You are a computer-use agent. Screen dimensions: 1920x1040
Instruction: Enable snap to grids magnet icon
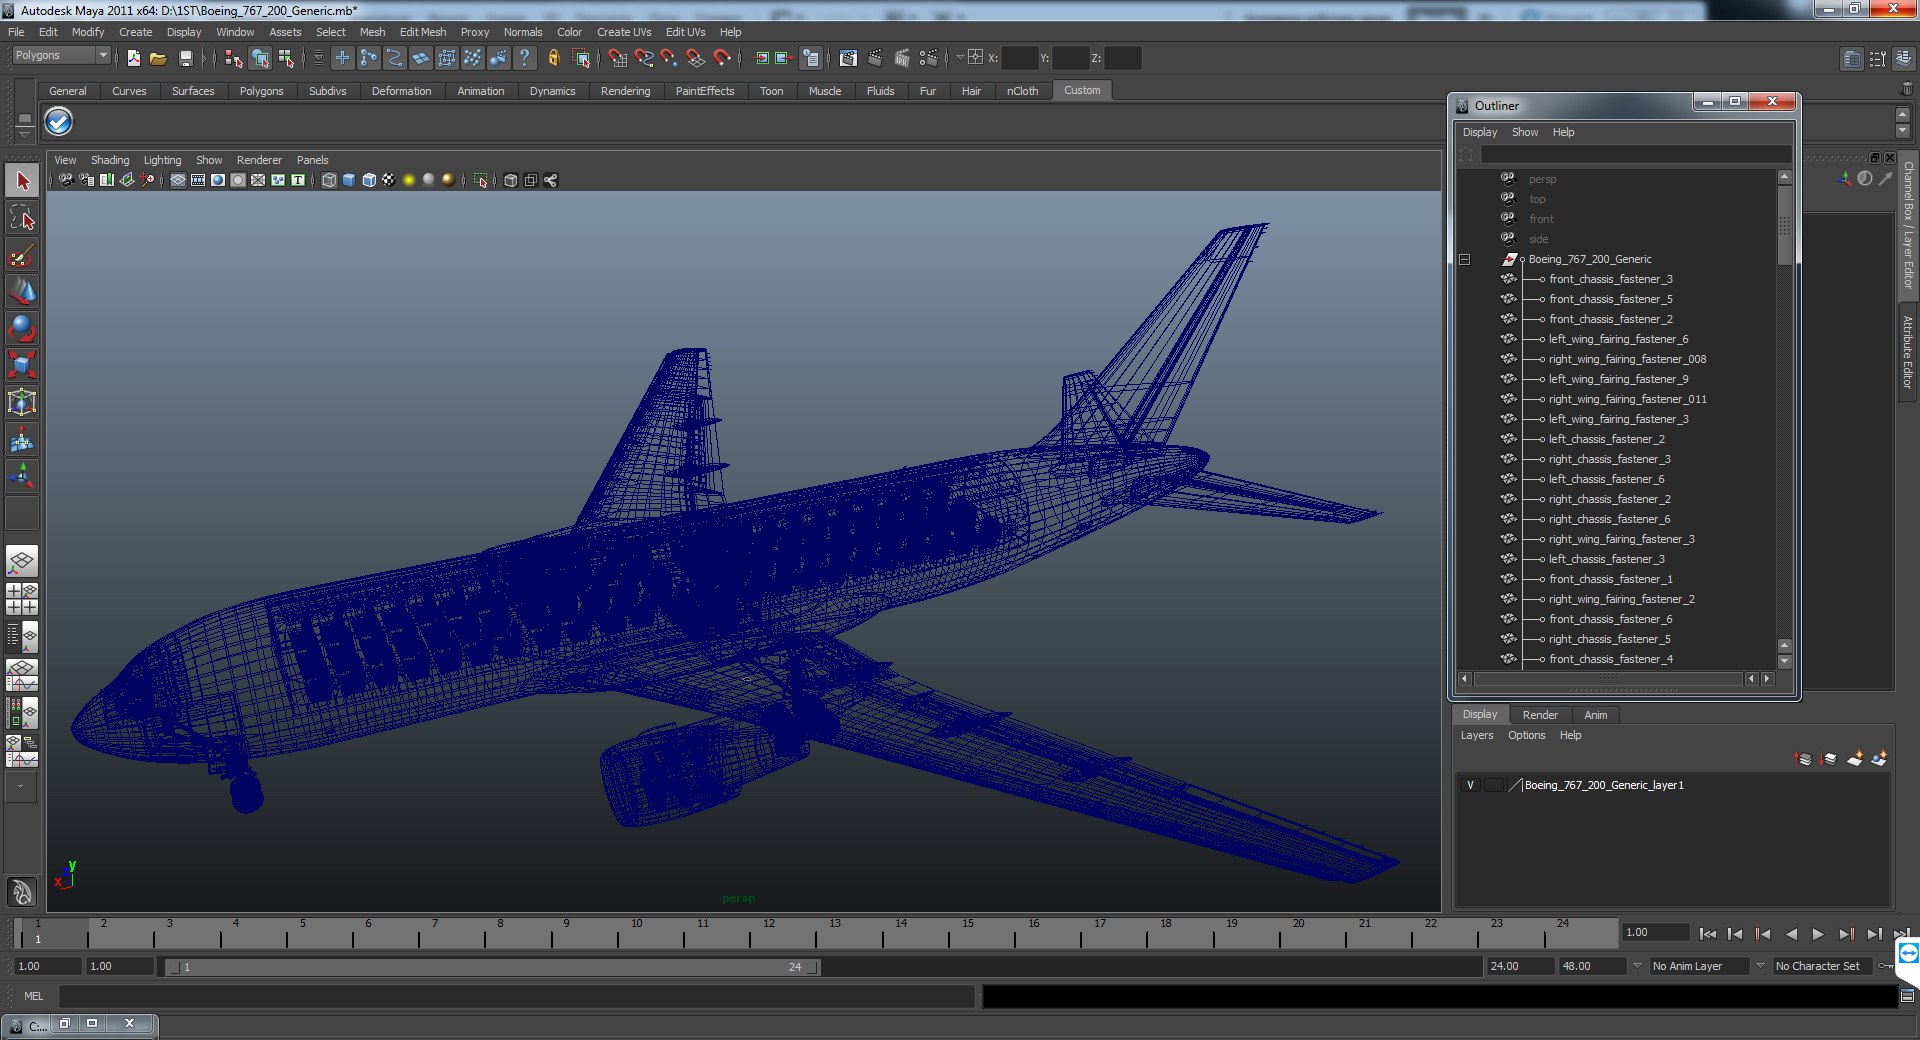click(x=618, y=58)
